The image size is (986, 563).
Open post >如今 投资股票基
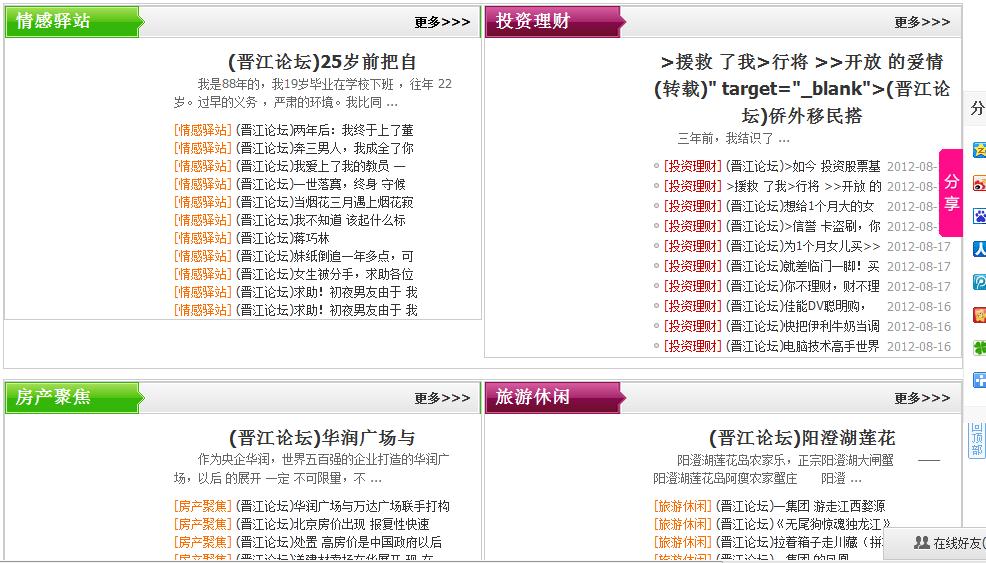pyautogui.click(x=803, y=166)
